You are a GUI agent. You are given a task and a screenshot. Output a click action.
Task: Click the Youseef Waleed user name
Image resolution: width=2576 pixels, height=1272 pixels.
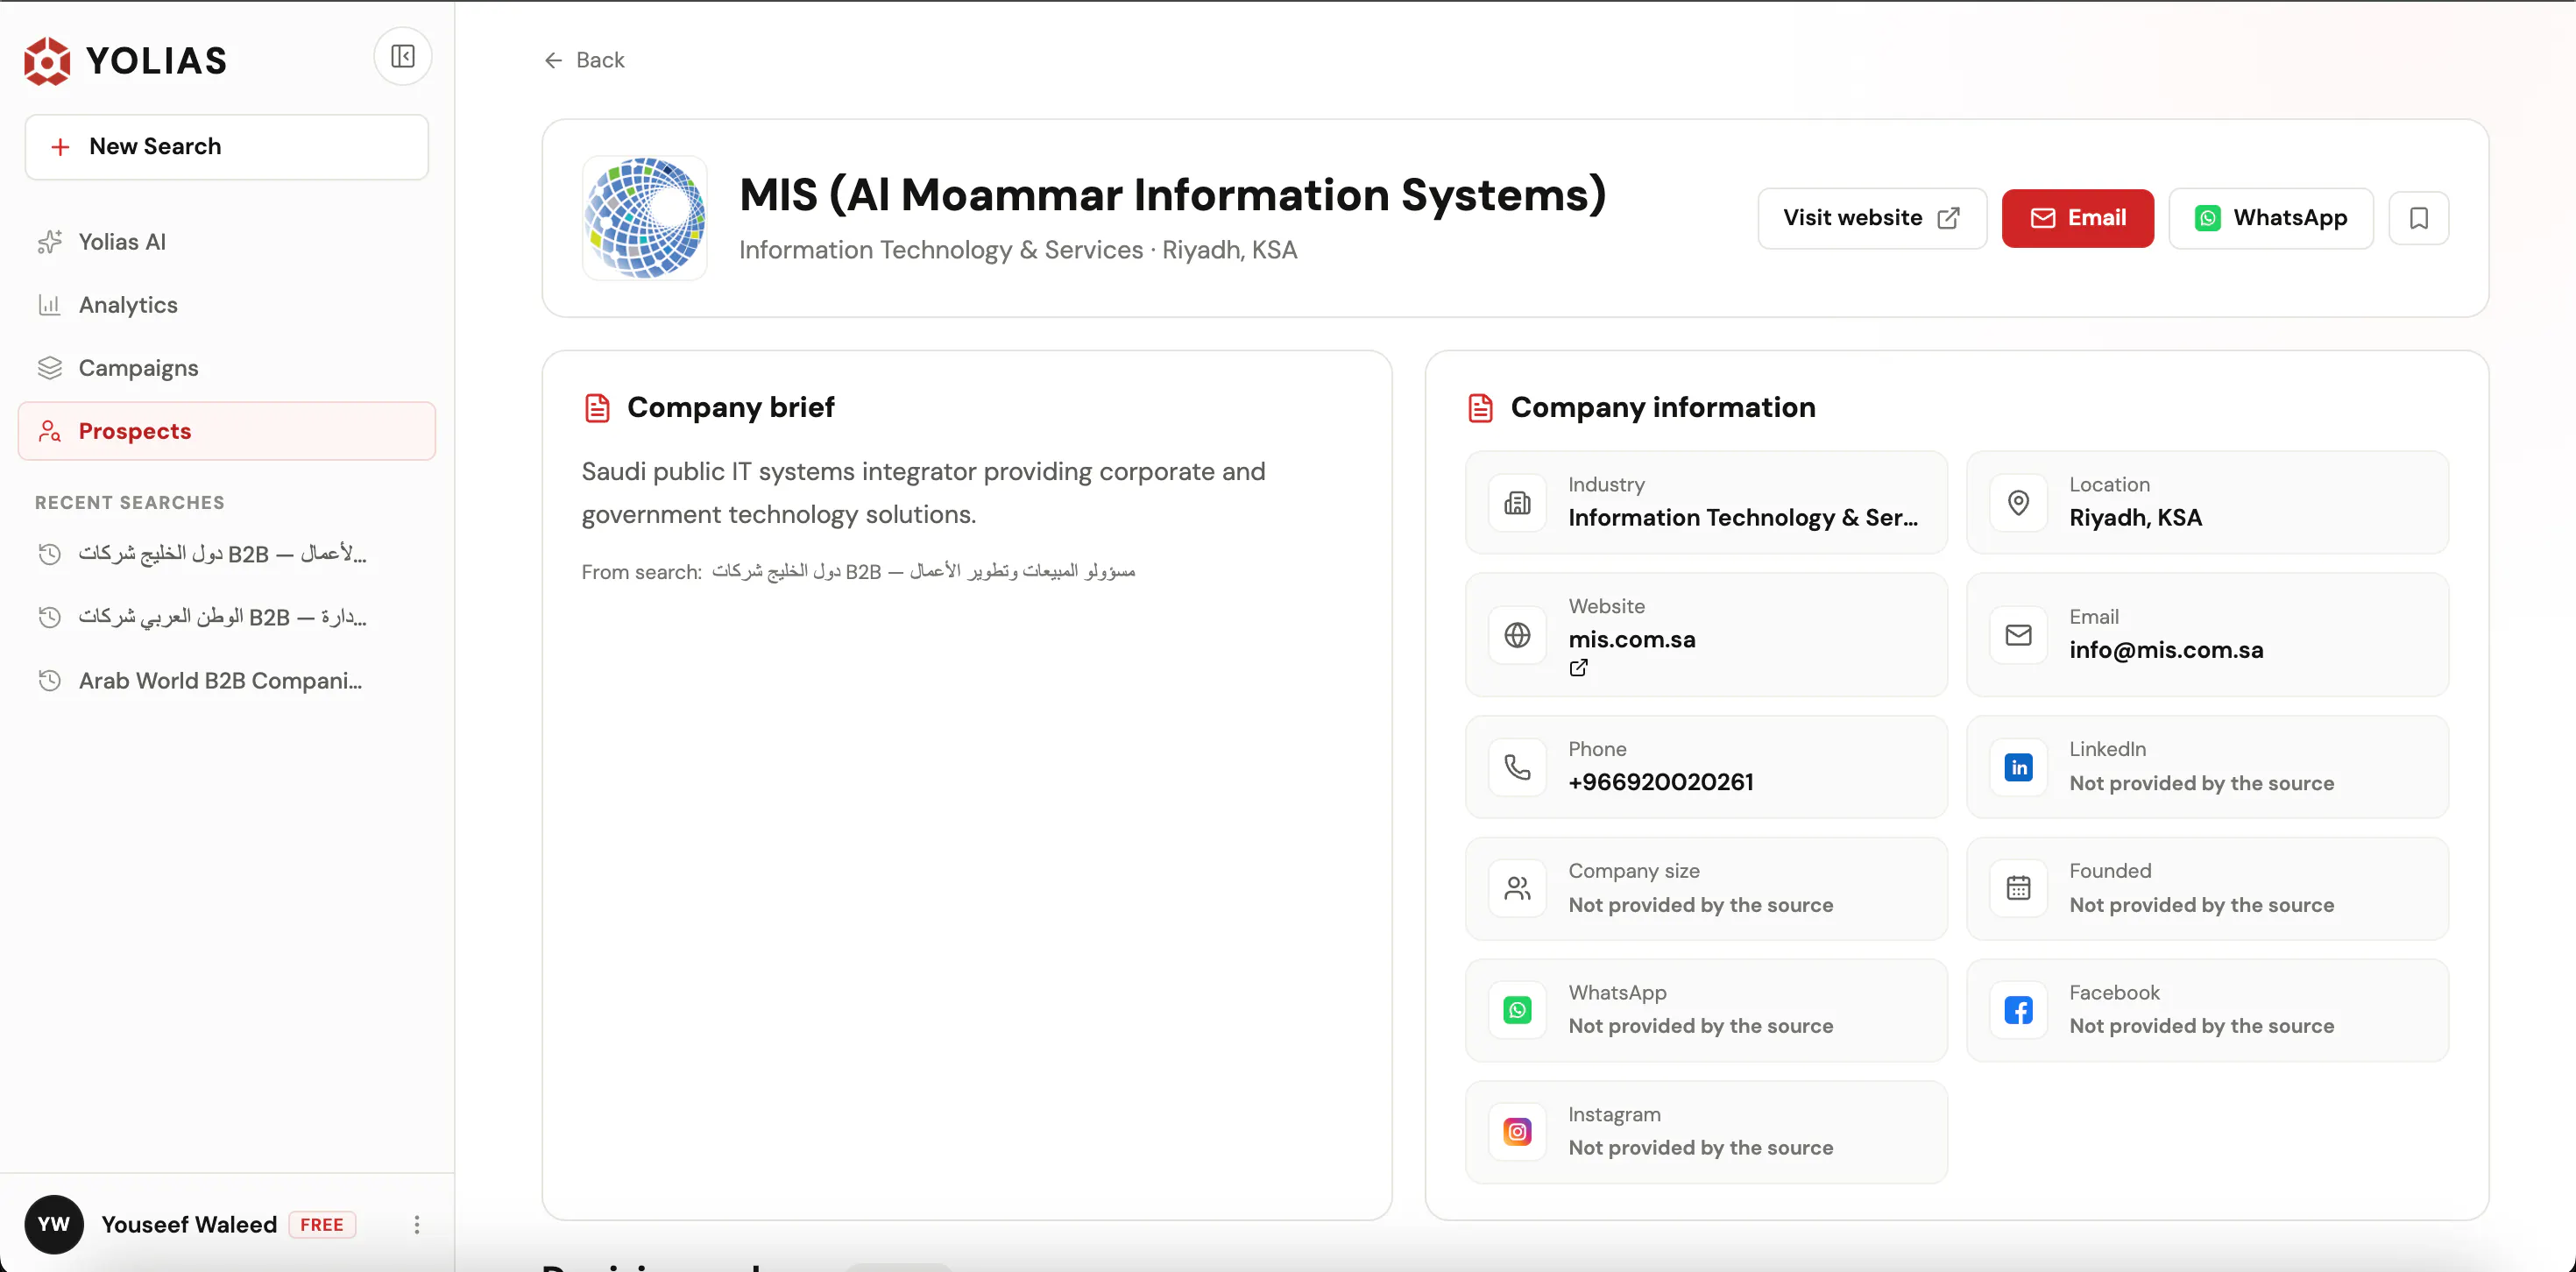189,1225
